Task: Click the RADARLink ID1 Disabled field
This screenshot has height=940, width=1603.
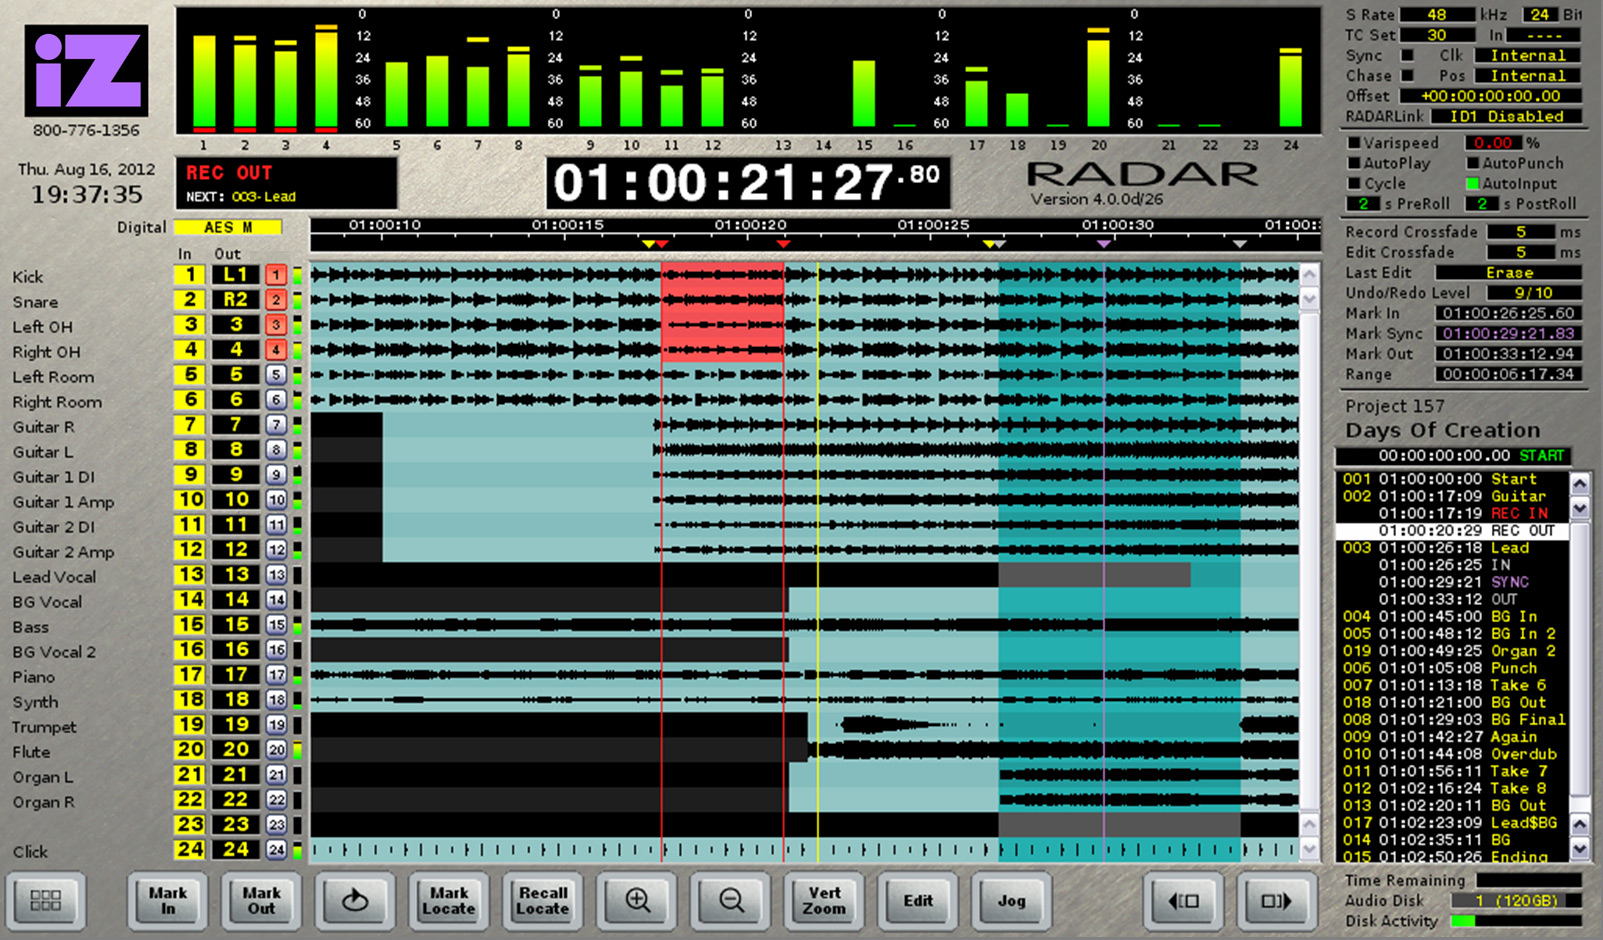Action: pos(1506,116)
